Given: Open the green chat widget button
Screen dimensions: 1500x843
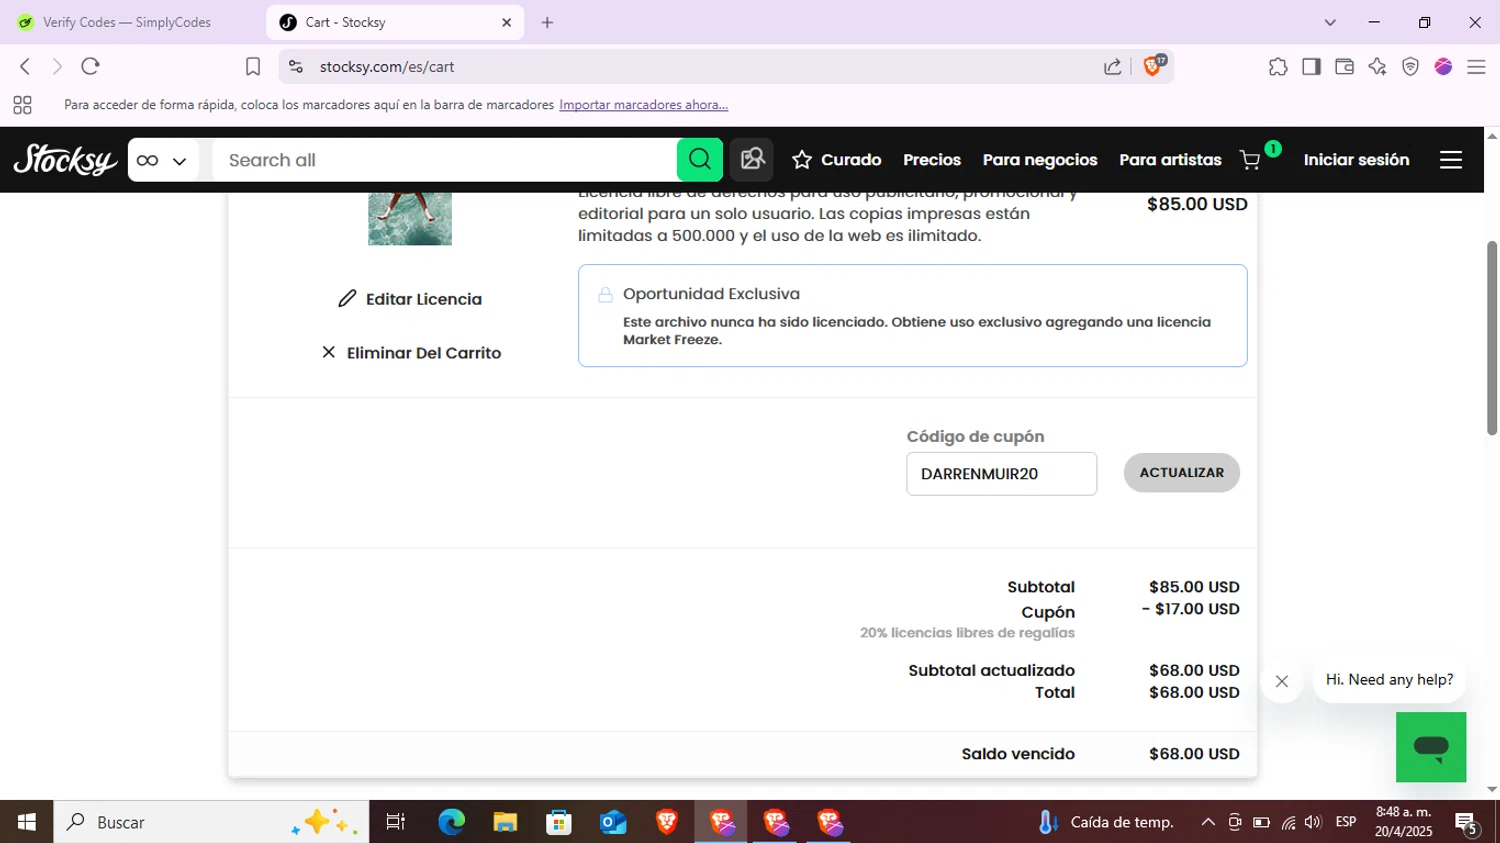Looking at the screenshot, I should pos(1431,747).
